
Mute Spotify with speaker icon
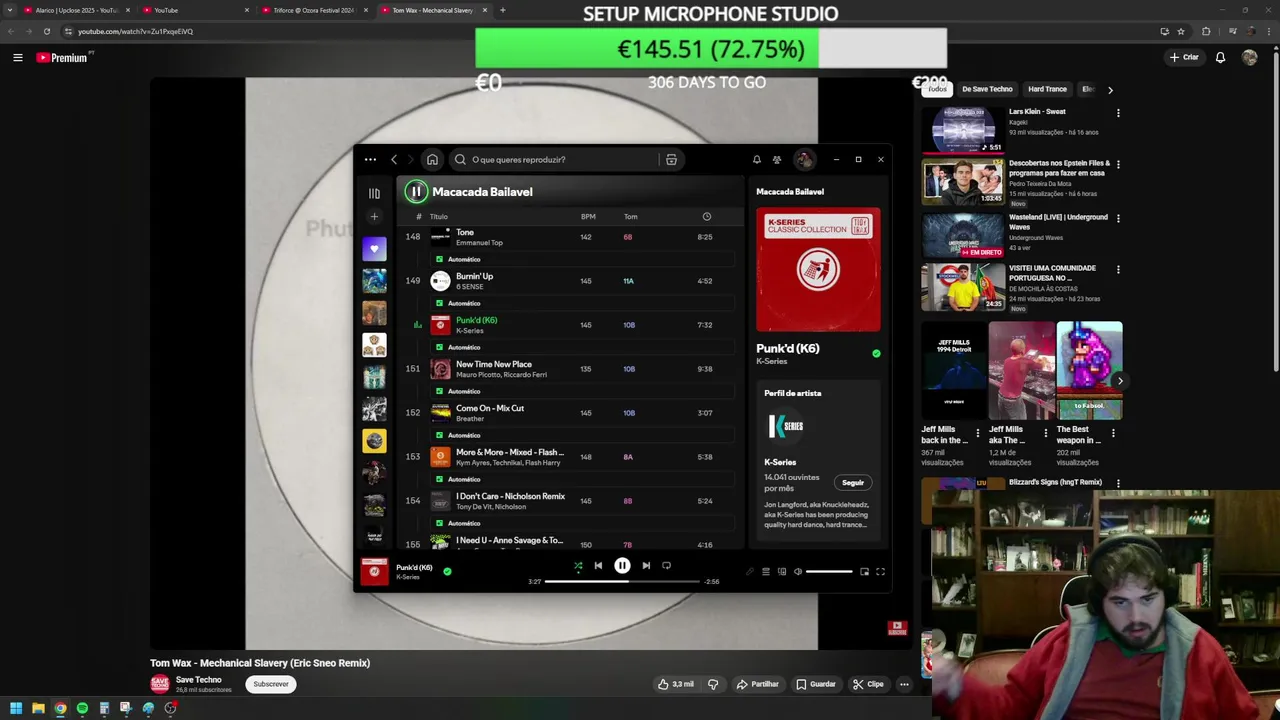(x=797, y=572)
